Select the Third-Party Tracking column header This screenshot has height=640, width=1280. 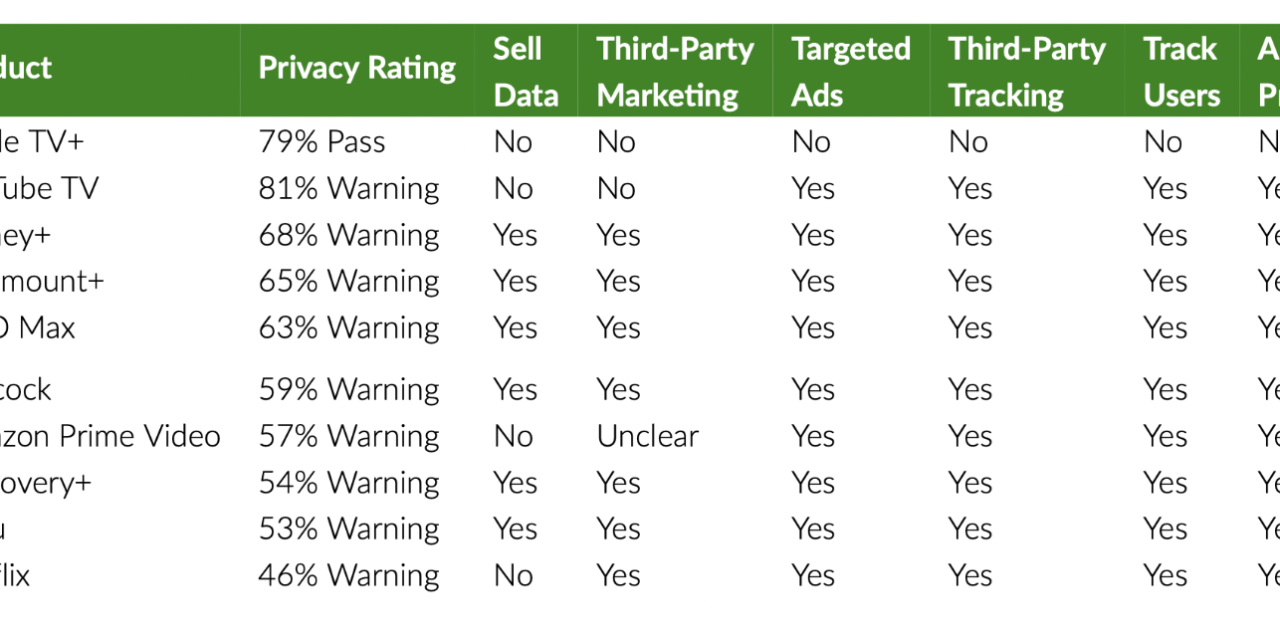[x=1027, y=72]
